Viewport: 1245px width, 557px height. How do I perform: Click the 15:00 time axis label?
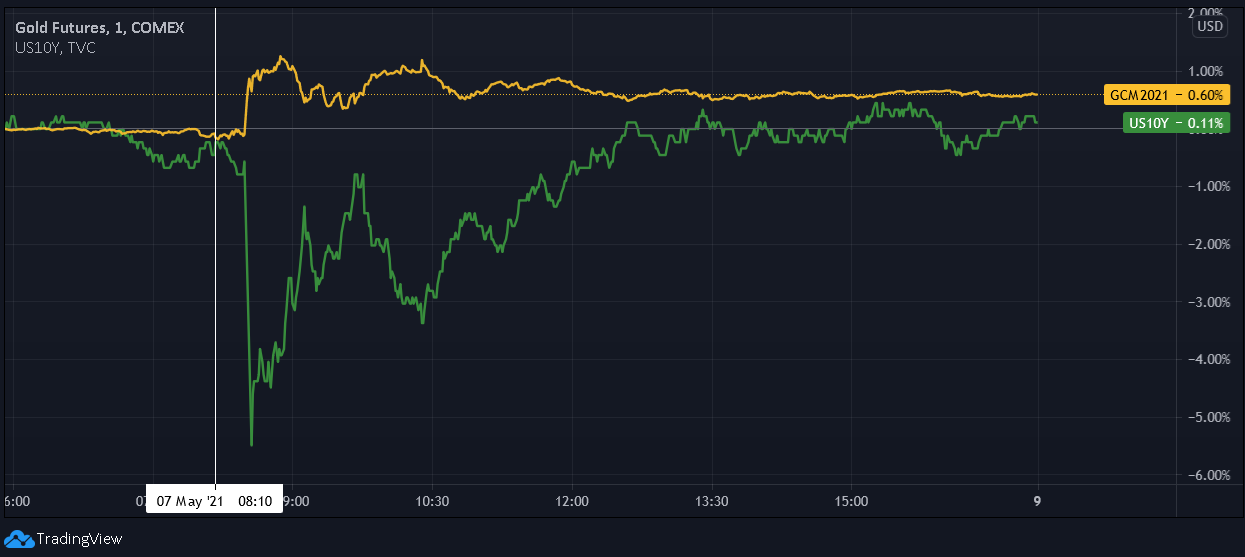(x=850, y=500)
